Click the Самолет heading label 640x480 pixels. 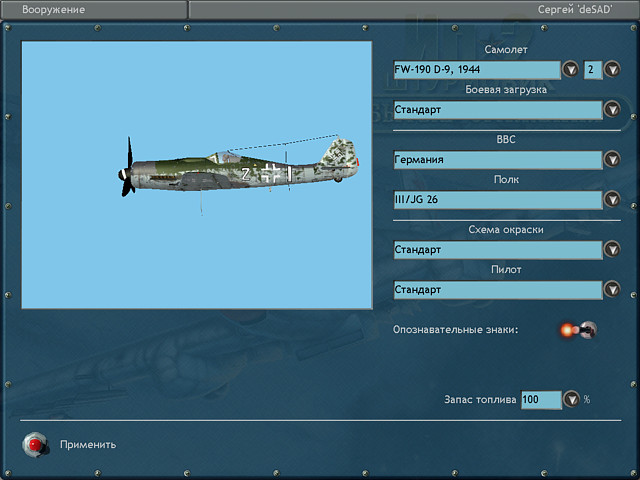506,49
